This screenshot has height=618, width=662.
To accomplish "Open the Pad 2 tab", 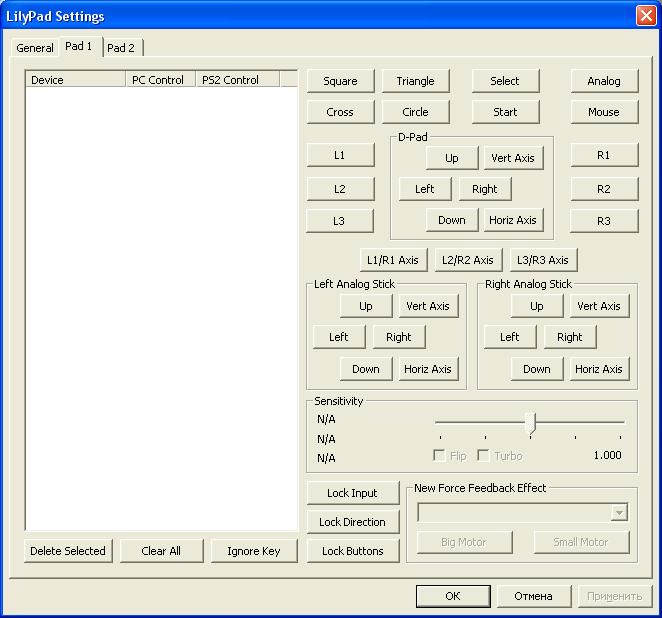I will point(121,48).
